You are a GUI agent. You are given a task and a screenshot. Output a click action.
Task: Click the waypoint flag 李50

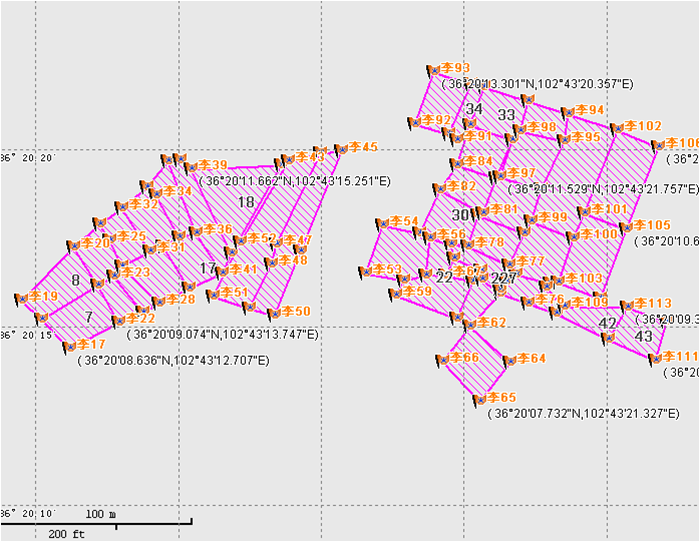click(x=275, y=313)
